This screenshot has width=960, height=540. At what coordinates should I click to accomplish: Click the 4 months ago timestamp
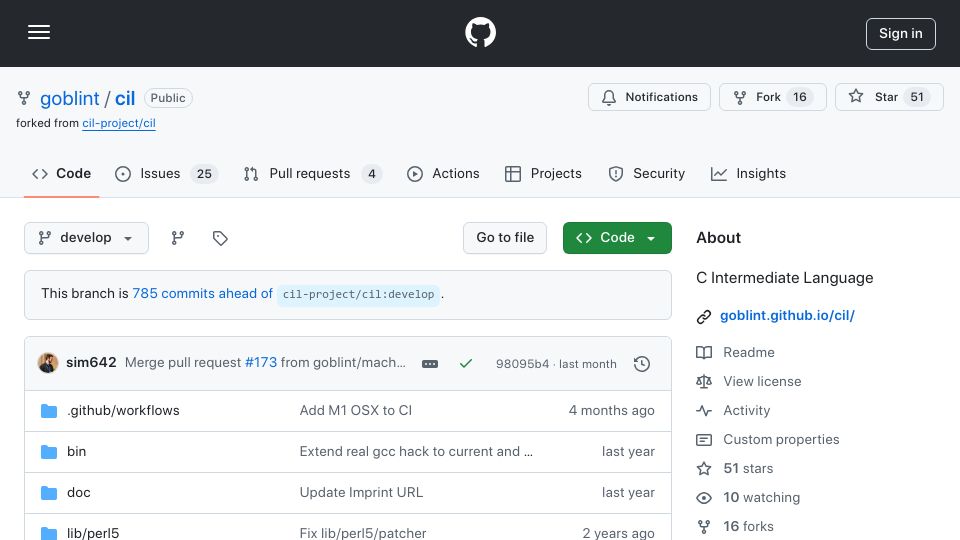point(611,411)
